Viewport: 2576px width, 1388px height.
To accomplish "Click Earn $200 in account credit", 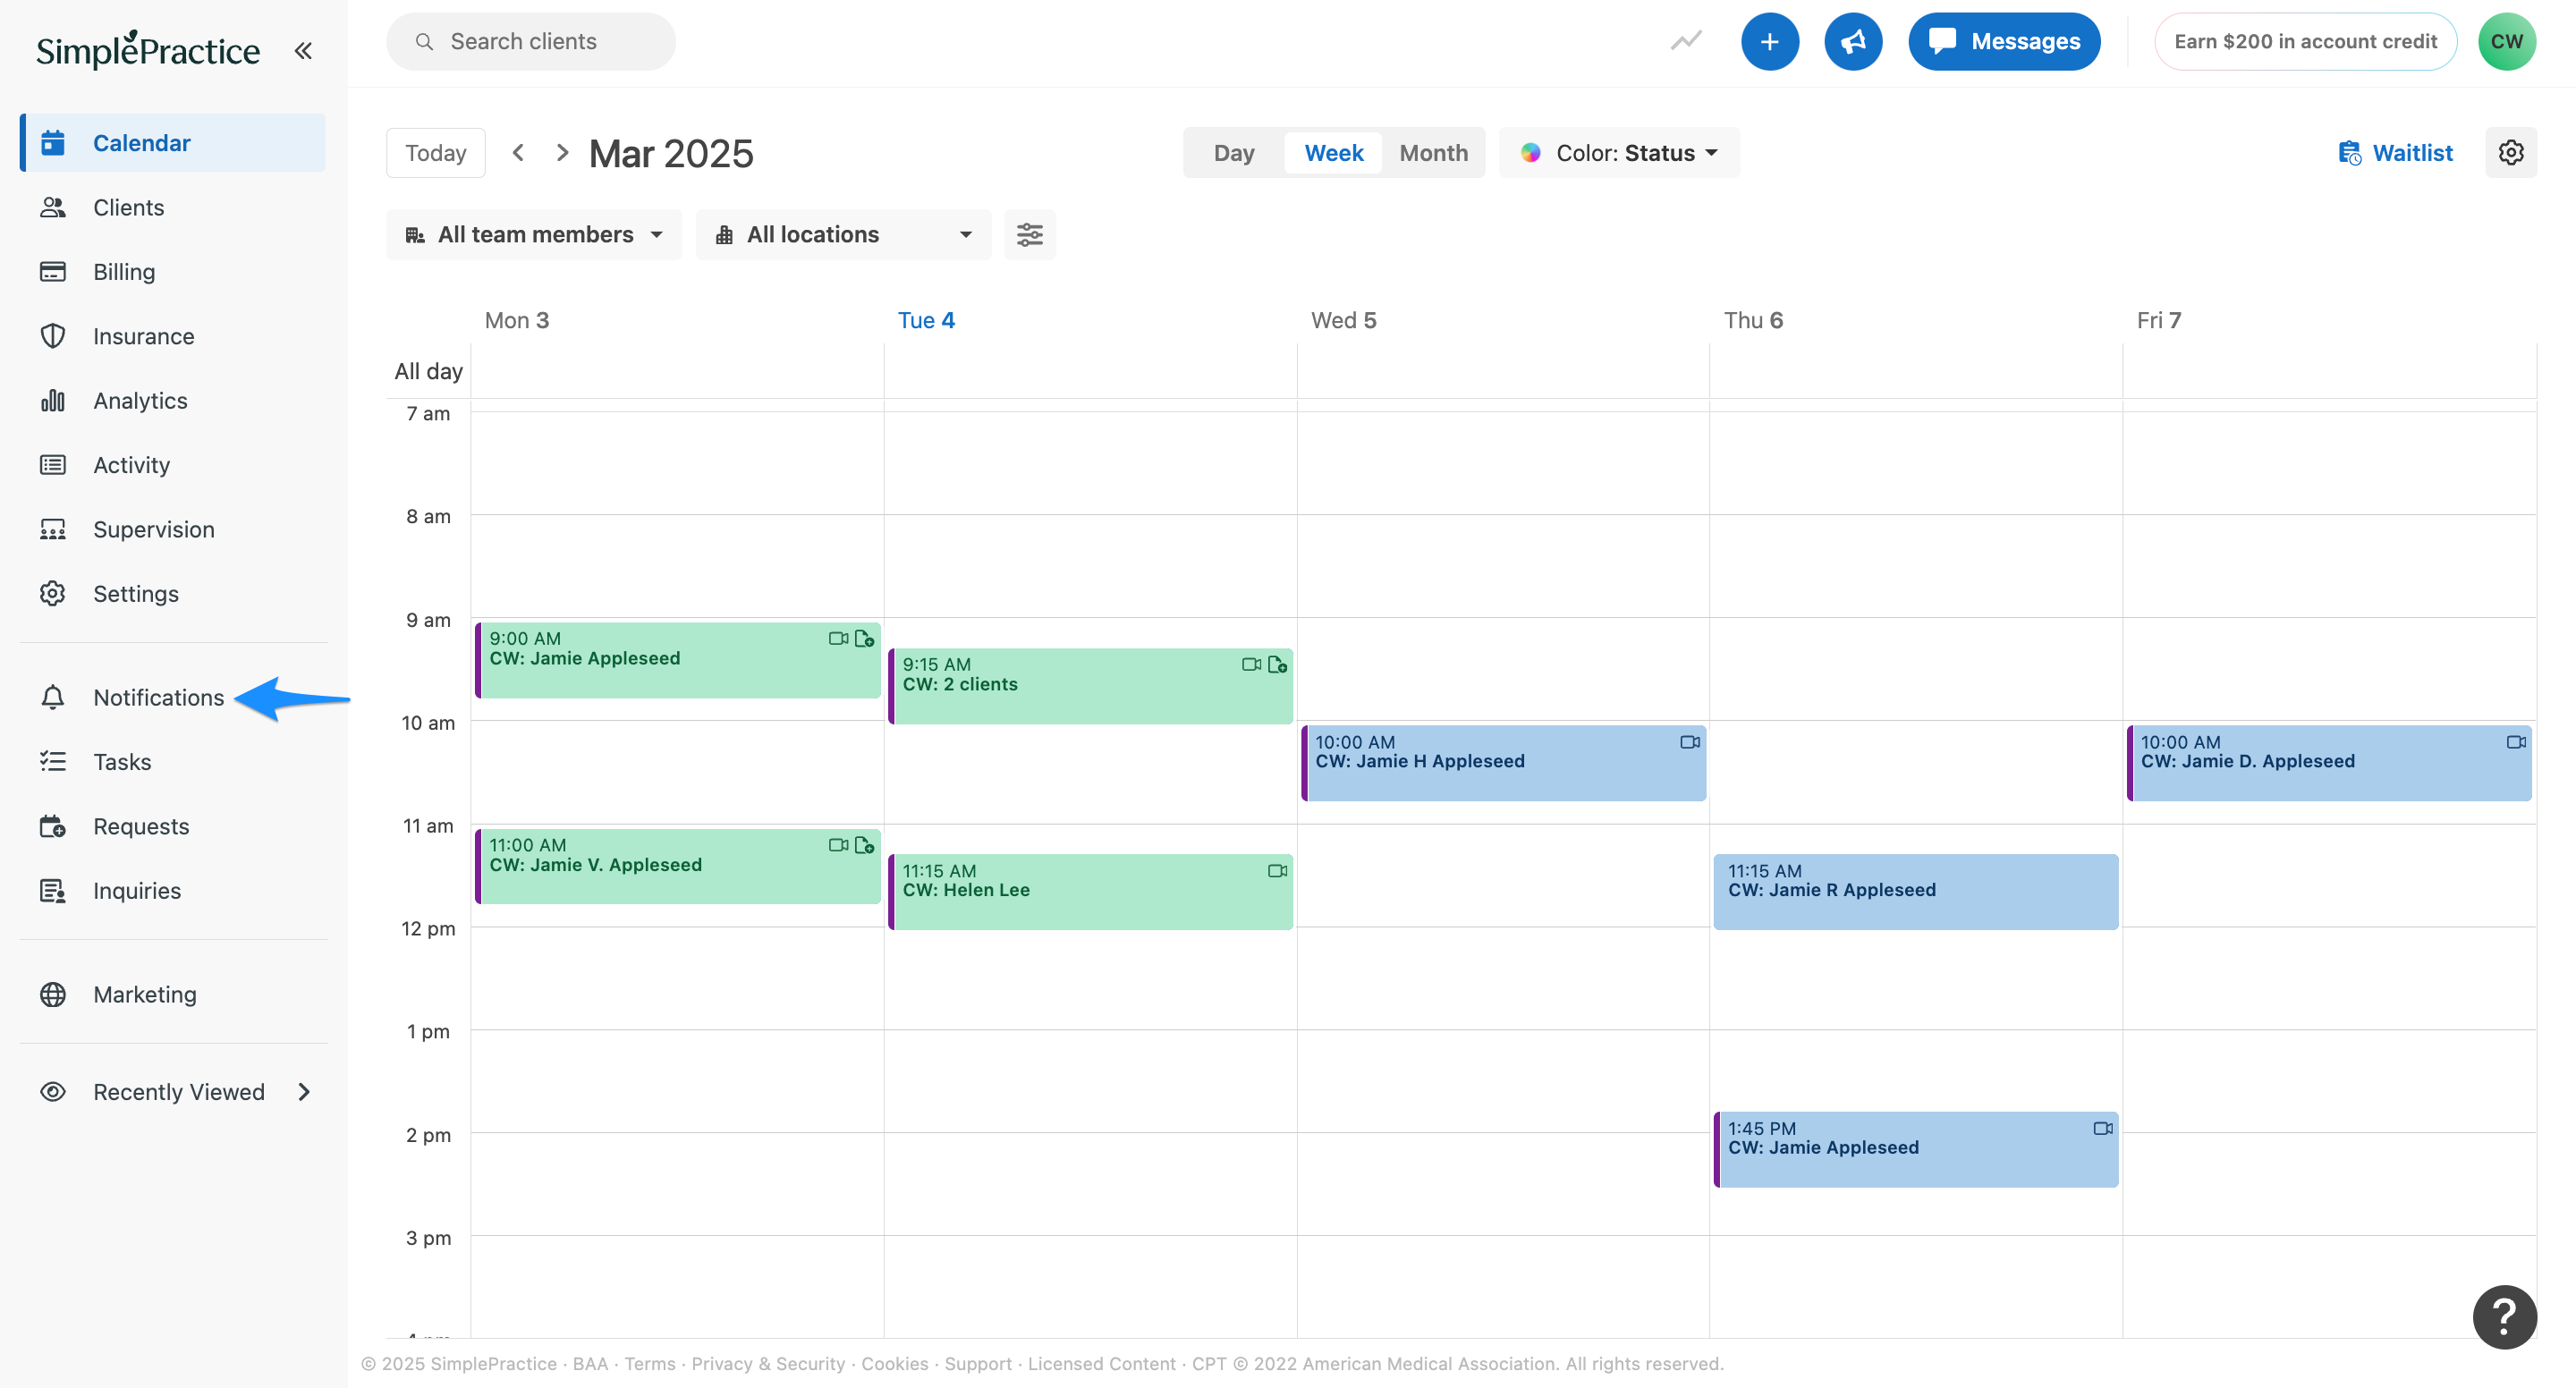I will point(2305,42).
